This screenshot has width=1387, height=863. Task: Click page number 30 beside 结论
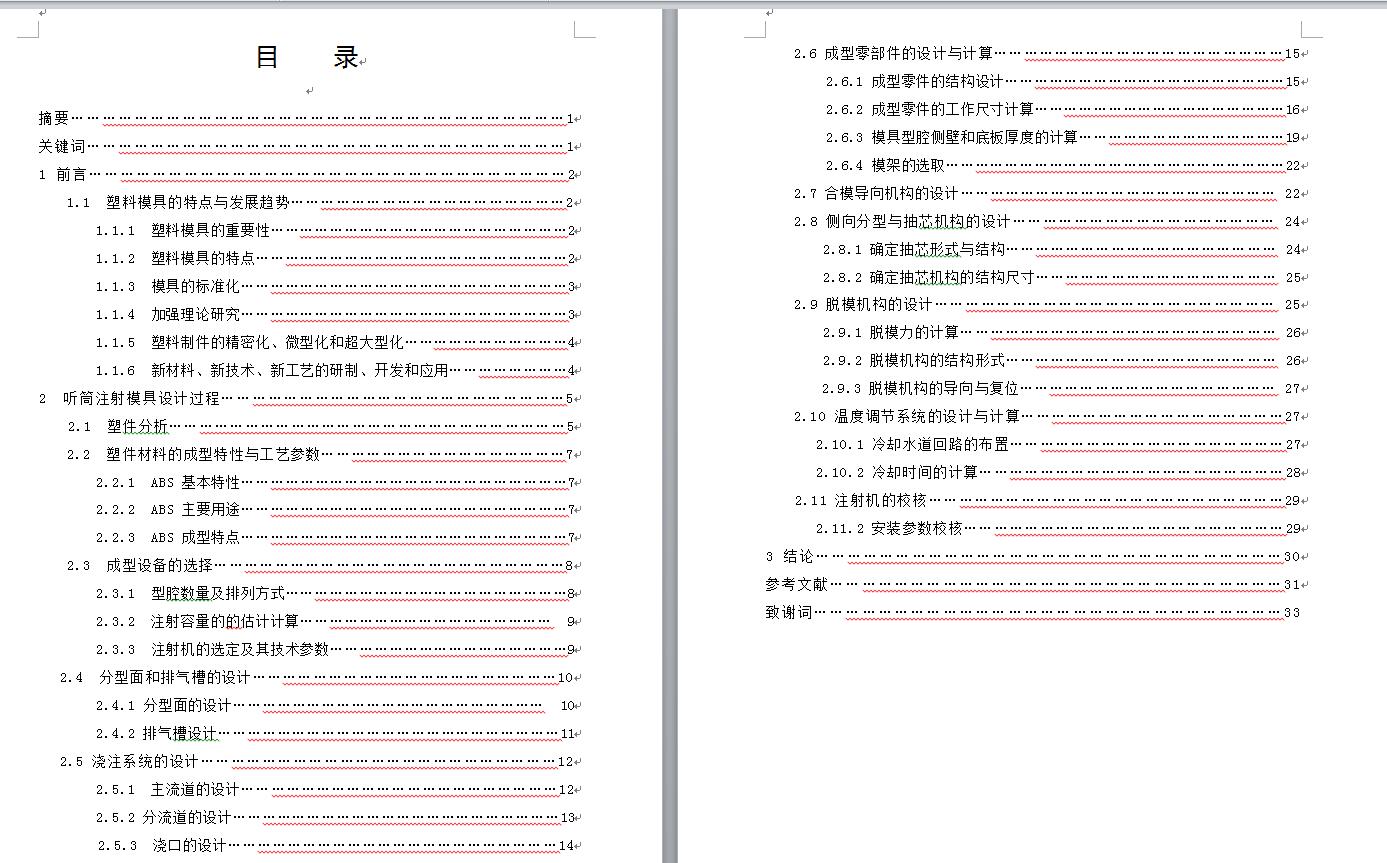[x=1292, y=556]
